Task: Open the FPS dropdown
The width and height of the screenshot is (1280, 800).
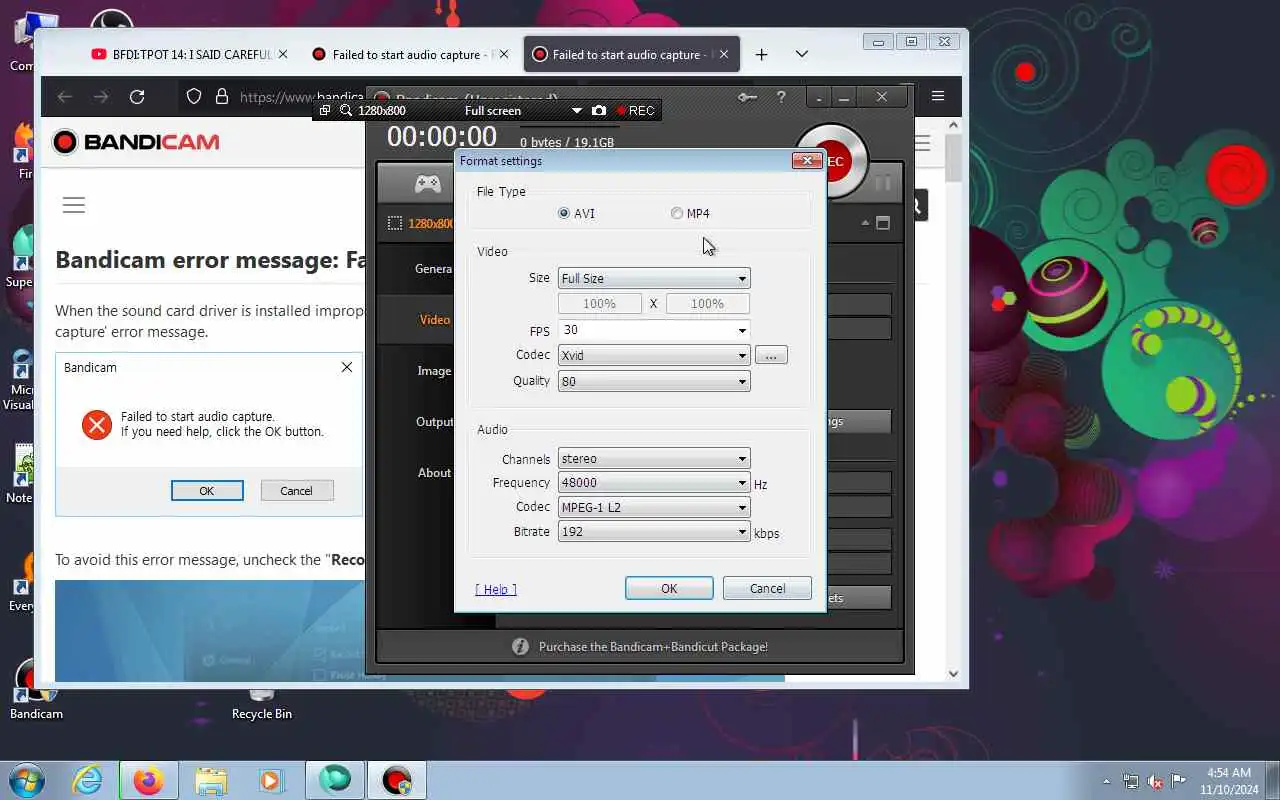Action: coord(654,330)
